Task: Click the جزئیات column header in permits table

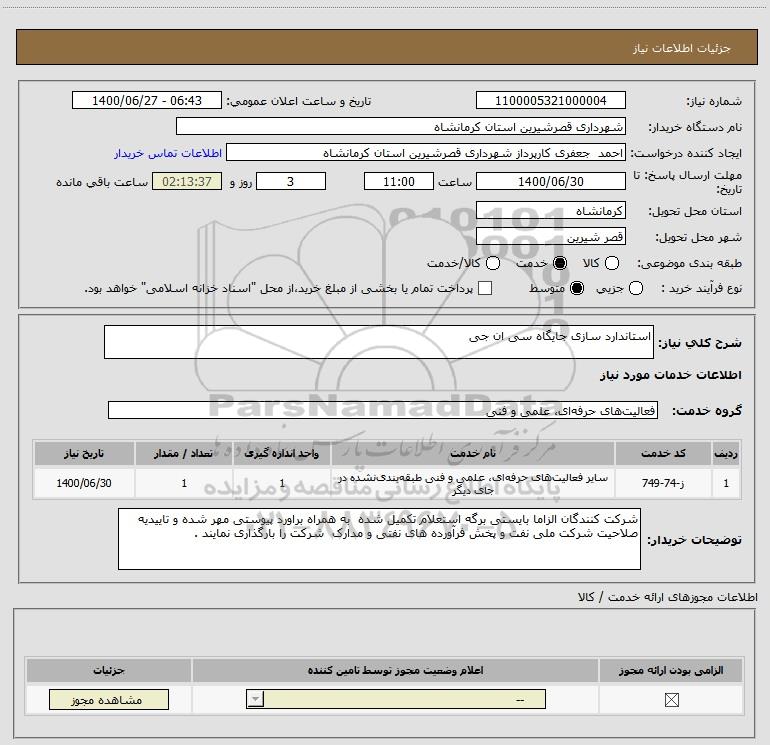Action: (109, 670)
